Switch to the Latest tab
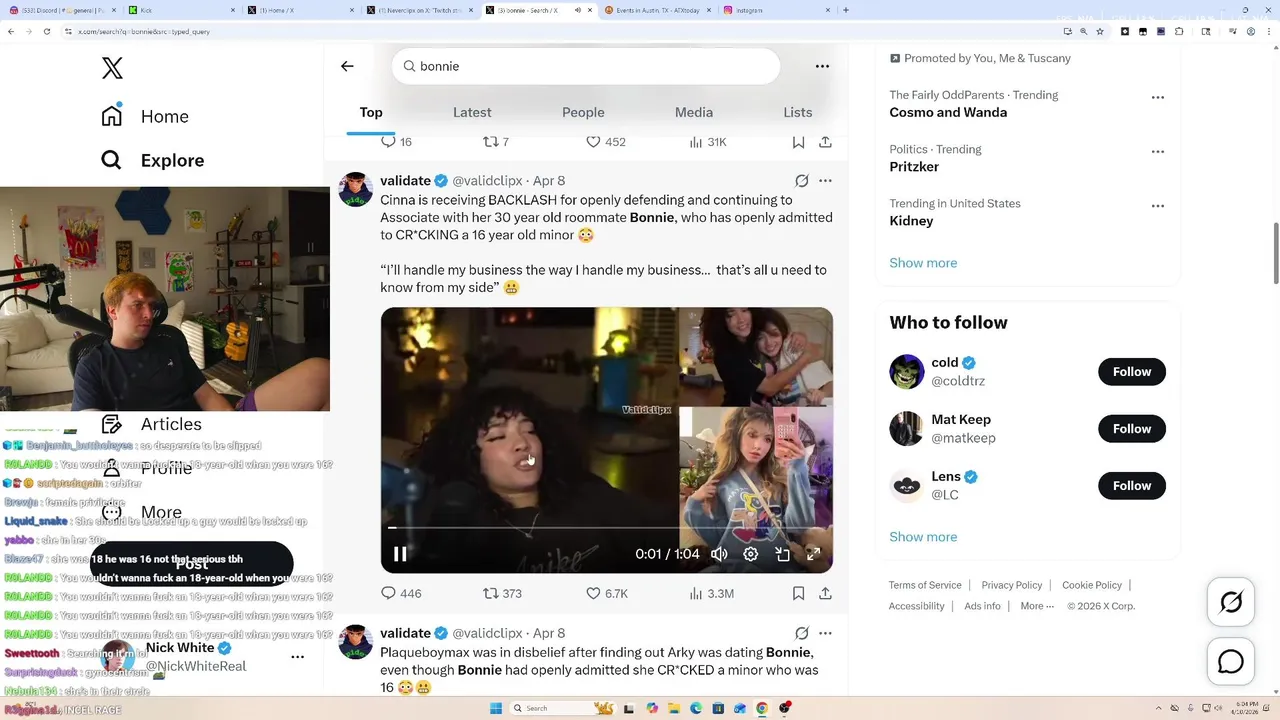The height and width of the screenshot is (720, 1280). pos(472,112)
